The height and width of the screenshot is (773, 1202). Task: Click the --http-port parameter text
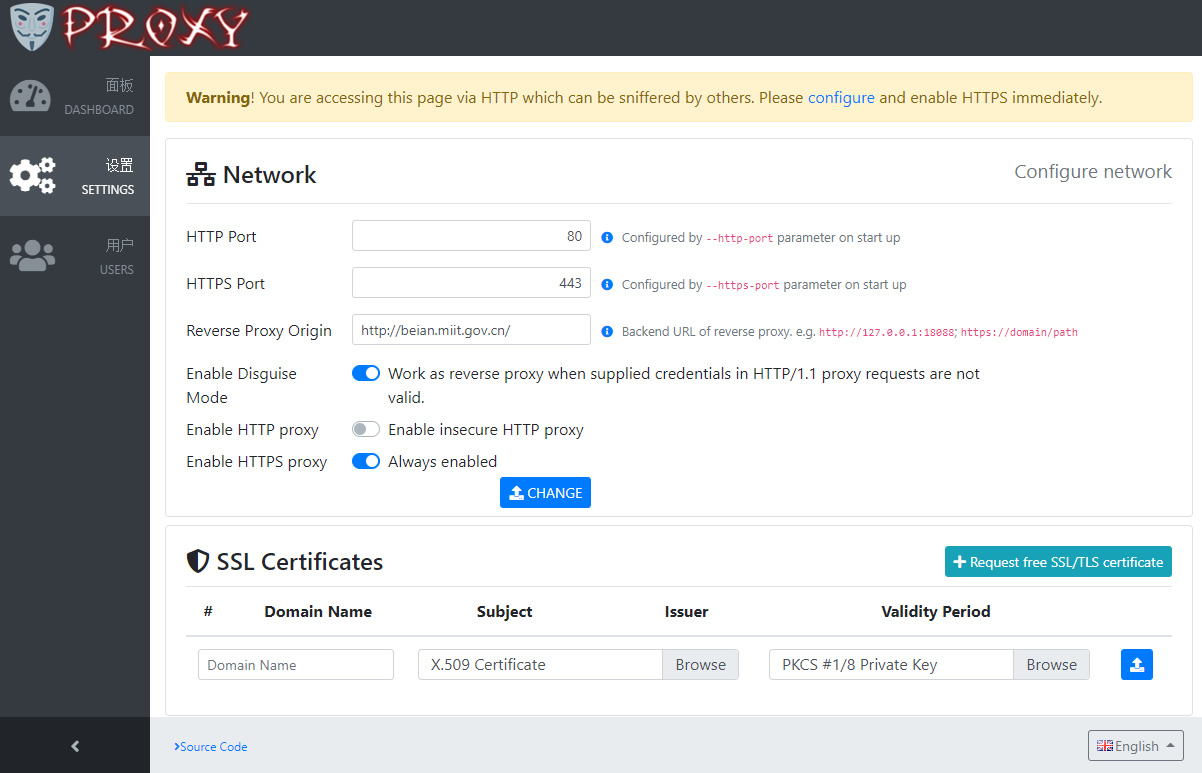[740, 238]
